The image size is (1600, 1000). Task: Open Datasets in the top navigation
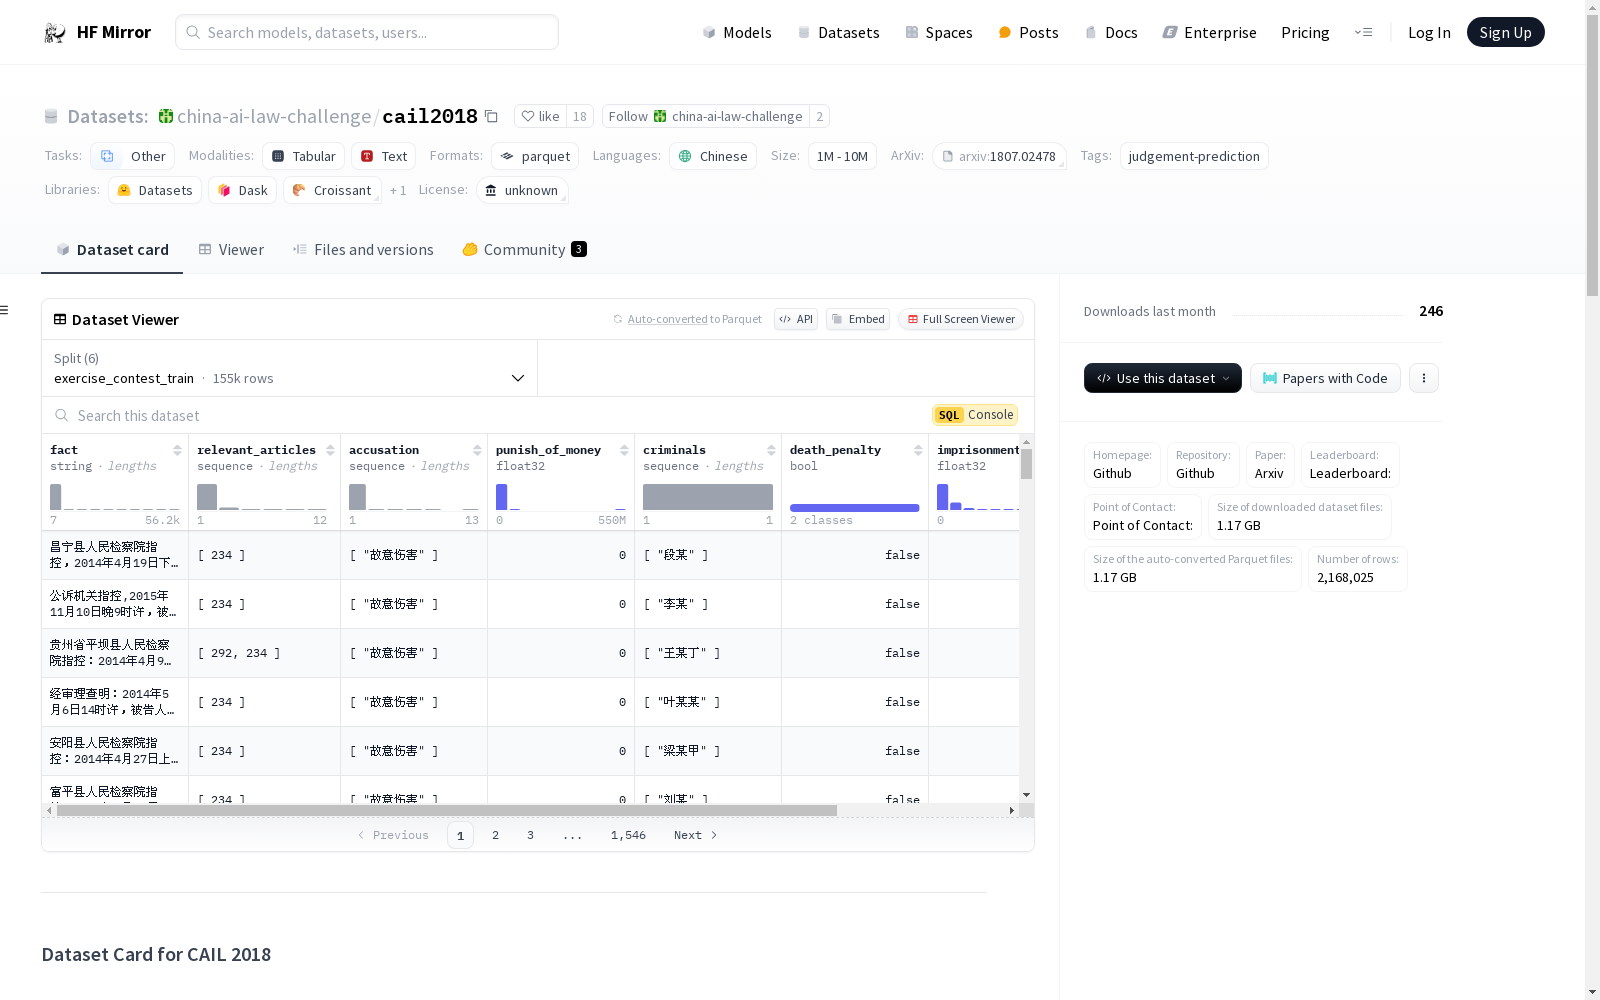pyautogui.click(x=838, y=33)
